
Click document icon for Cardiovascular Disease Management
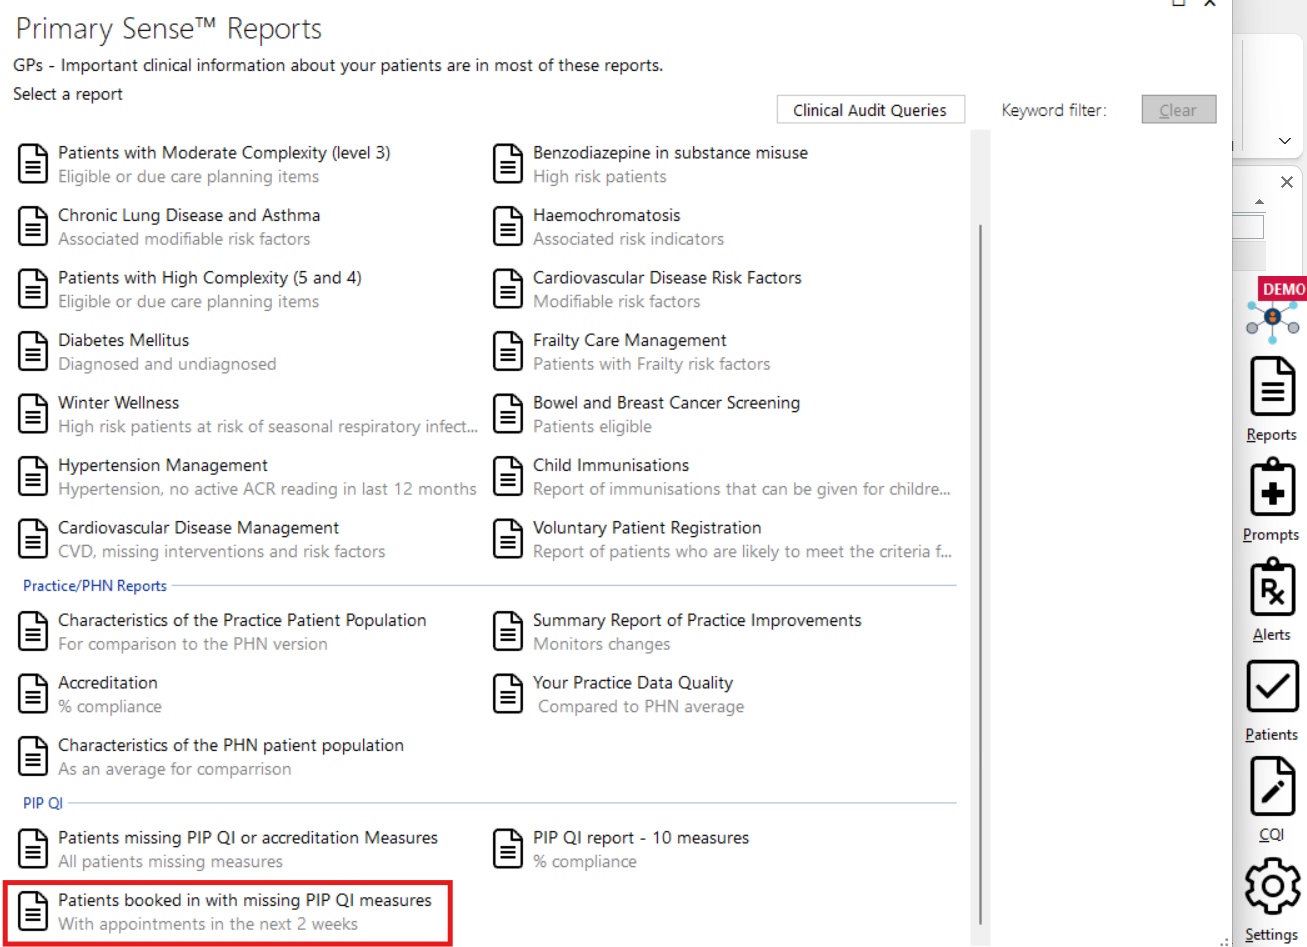[x=33, y=539]
